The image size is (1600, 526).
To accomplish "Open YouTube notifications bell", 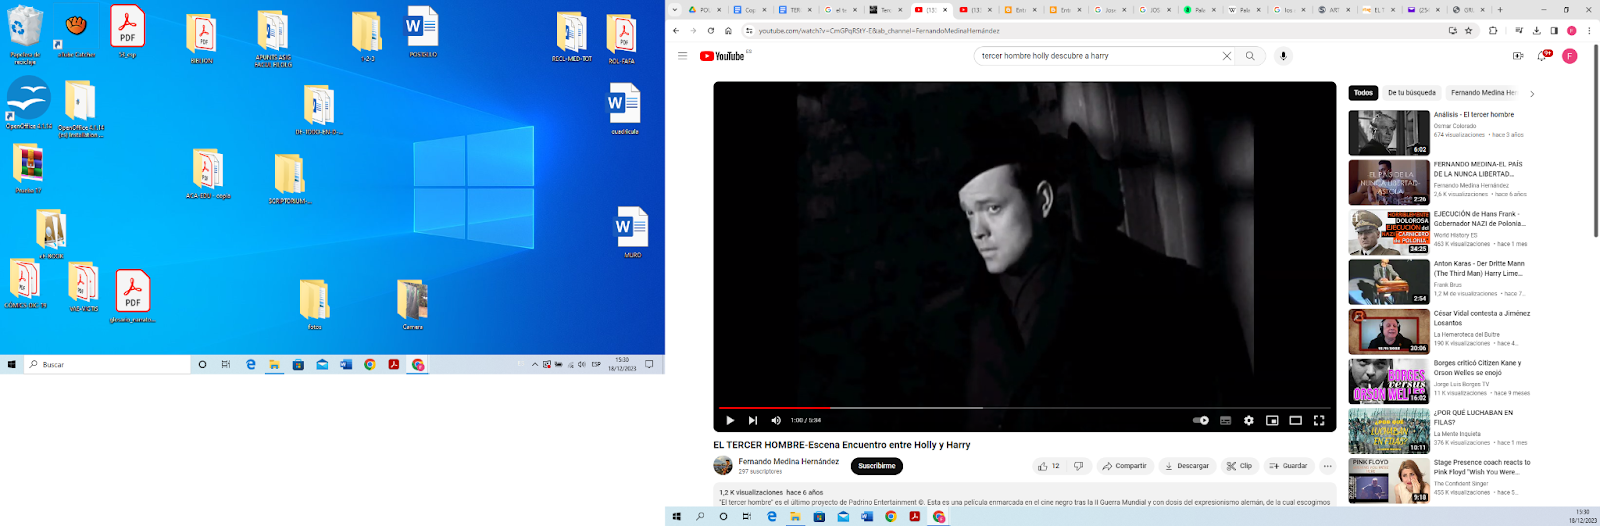I will click(x=1543, y=56).
